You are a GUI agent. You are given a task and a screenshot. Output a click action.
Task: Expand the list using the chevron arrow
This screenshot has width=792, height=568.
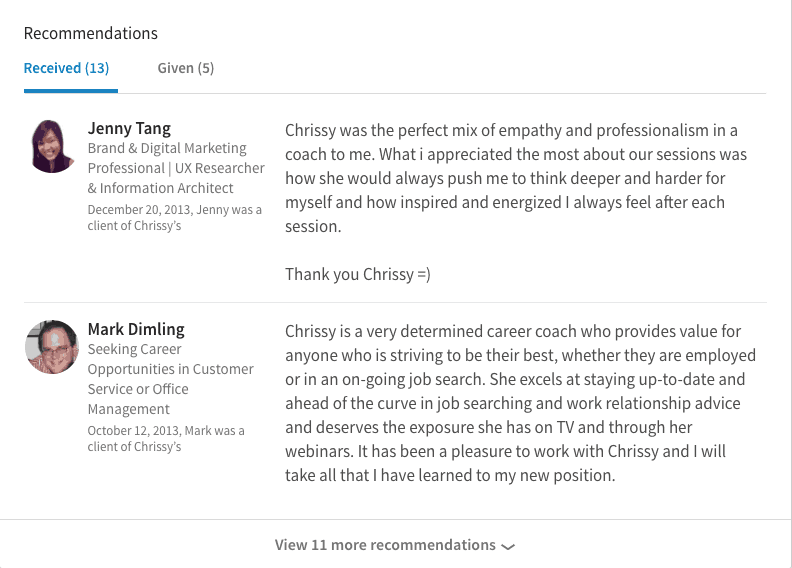pos(508,547)
